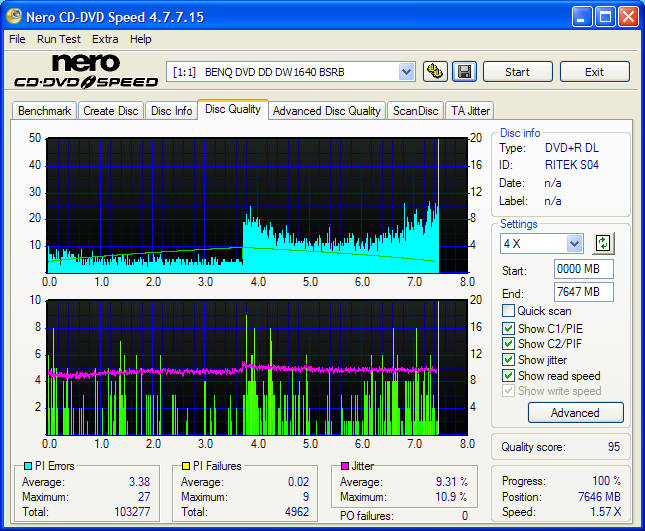Image resolution: width=645 pixels, height=531 pixels.
Task: Click the Nero app icon in title bar
Action: pyautogui.click(x=14, y=17)
